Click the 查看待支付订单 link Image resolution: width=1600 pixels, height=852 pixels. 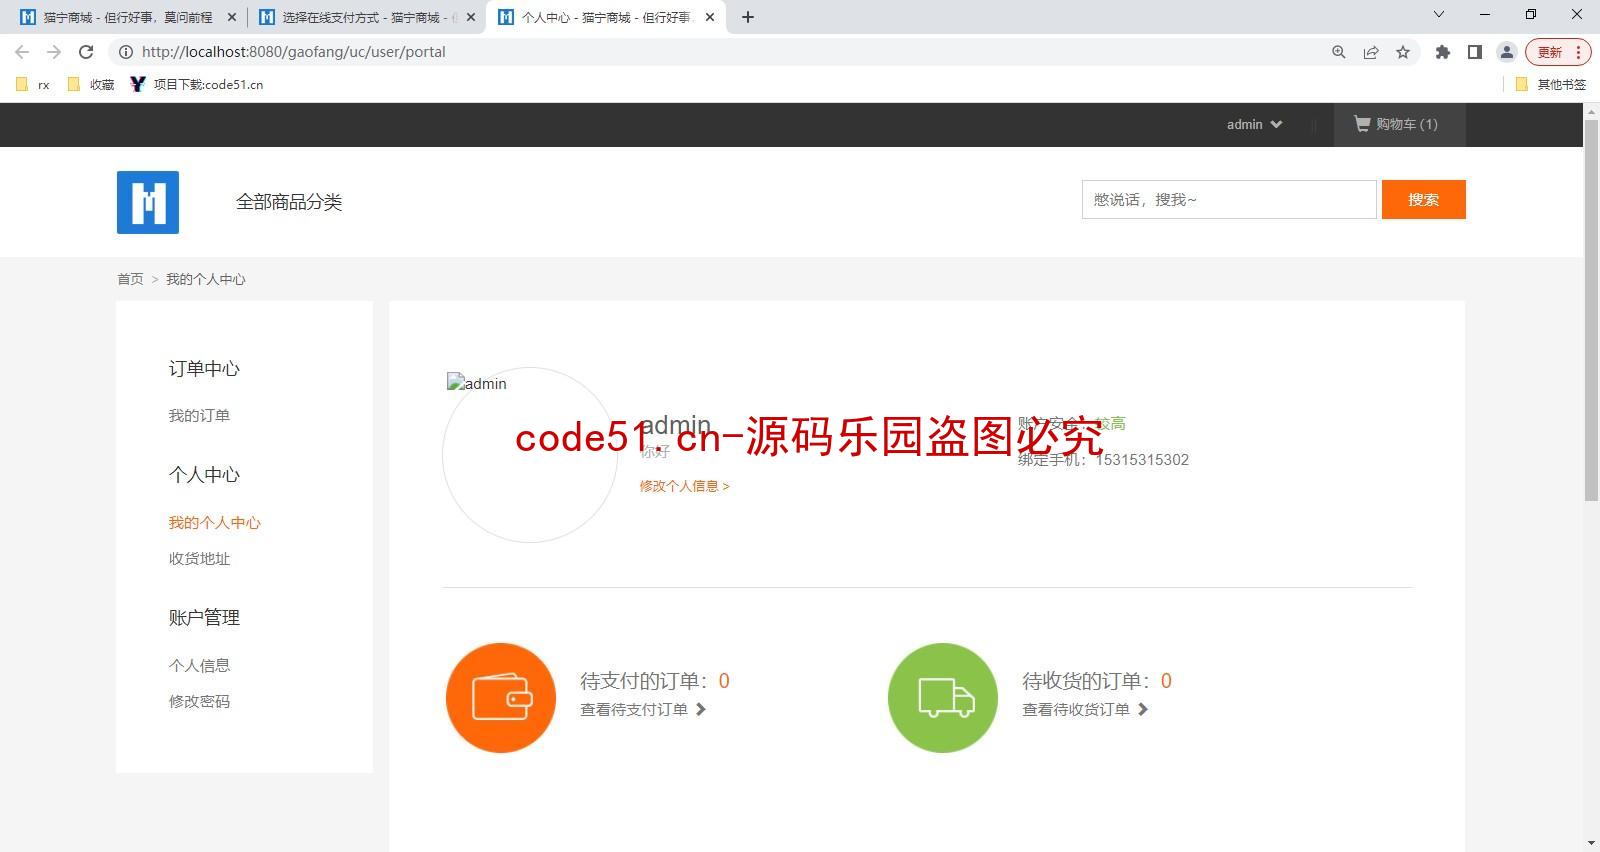click(x=643, y=709)
